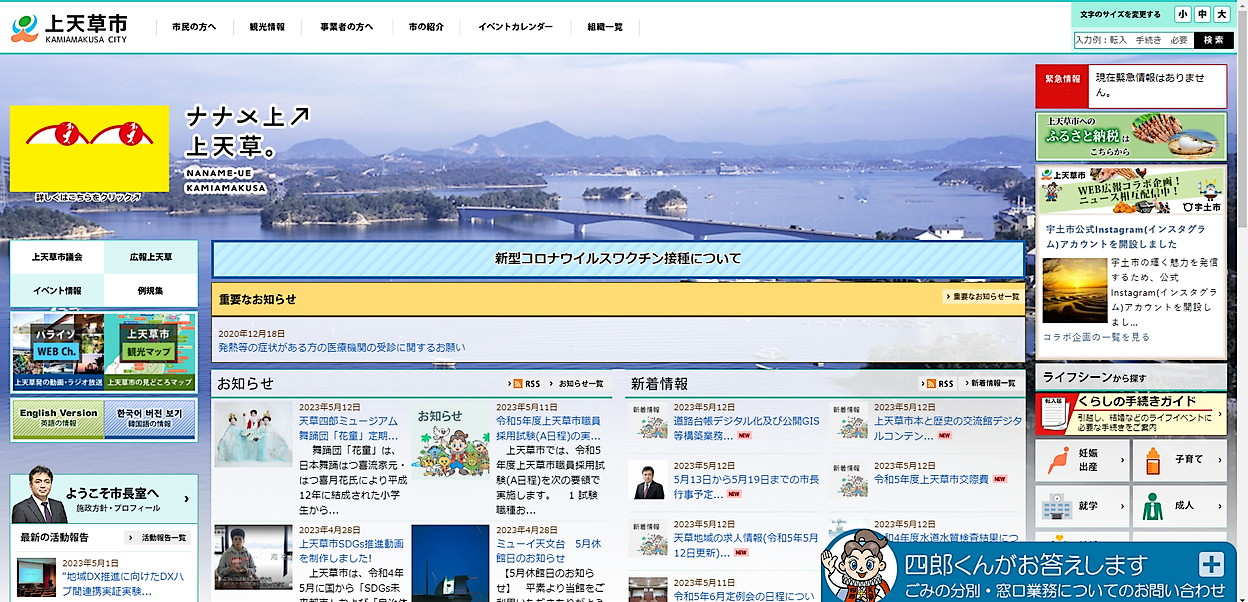This screenshot has height=602, width=1248.
Task: Open the 事業者の方へ menu
Action: point(347,27)
